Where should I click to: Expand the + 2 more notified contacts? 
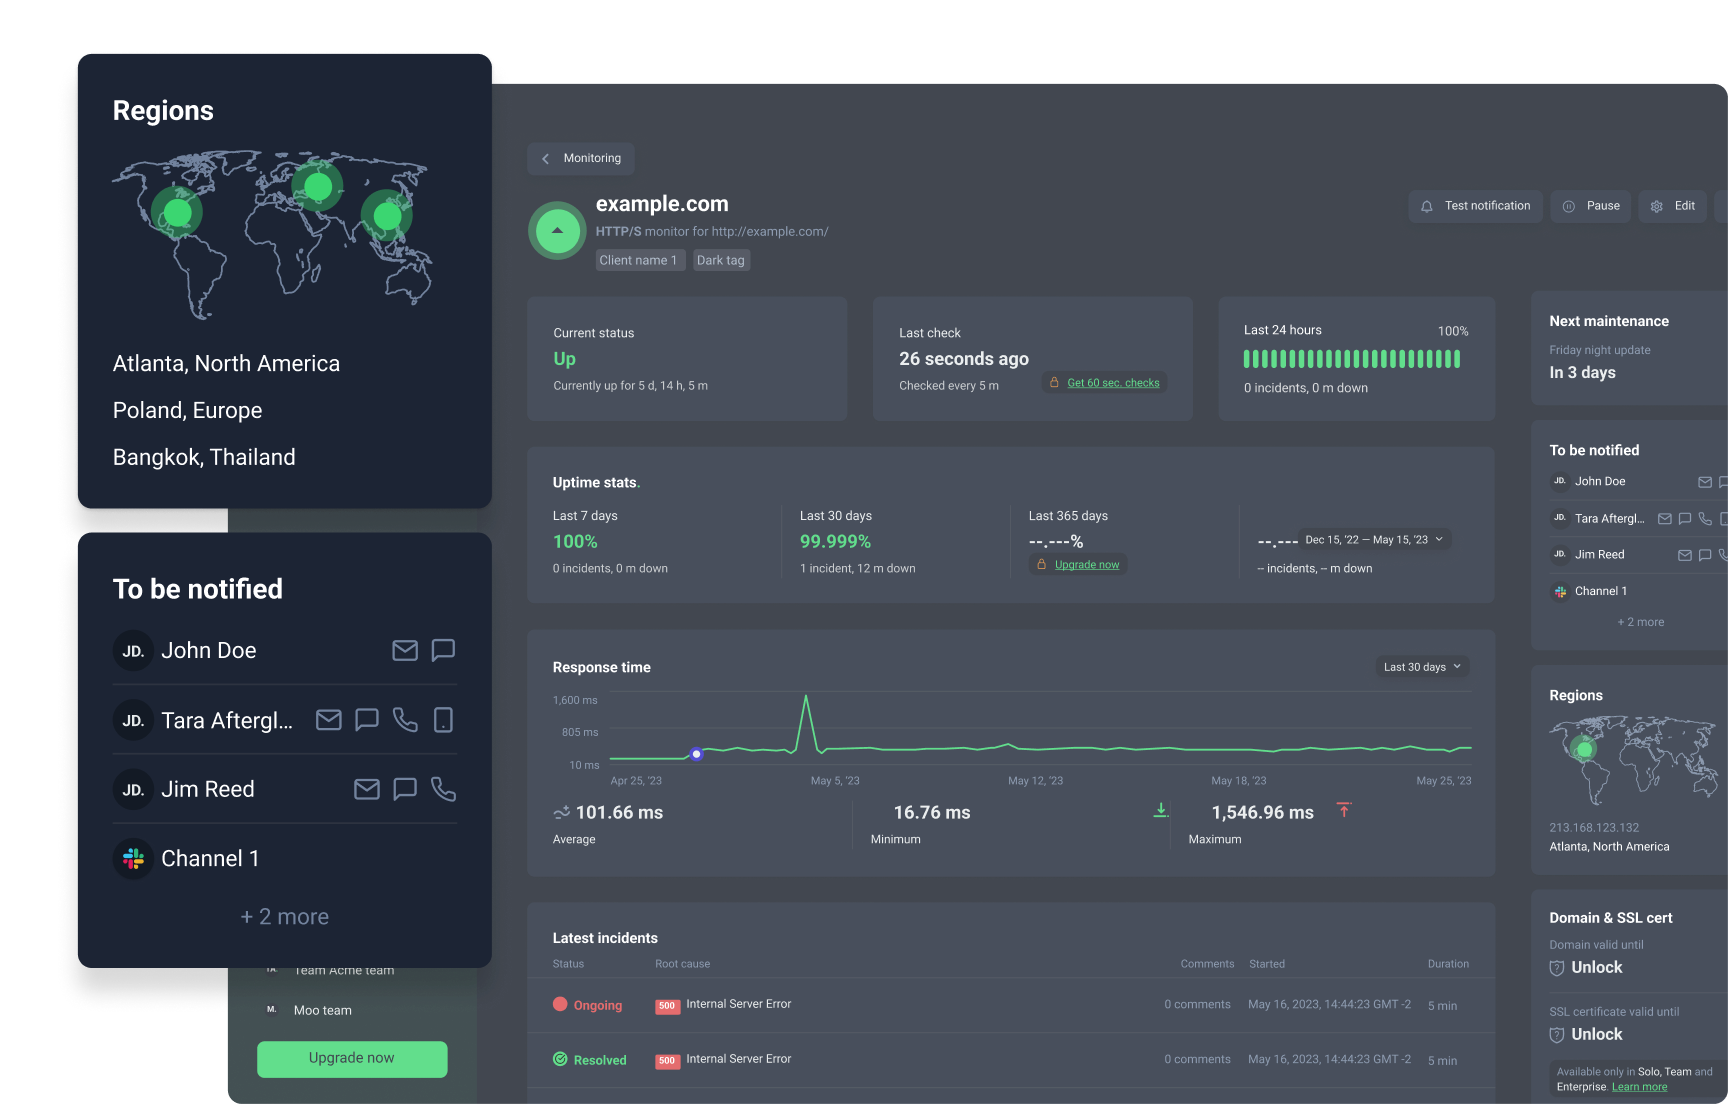tap(285, 917)
